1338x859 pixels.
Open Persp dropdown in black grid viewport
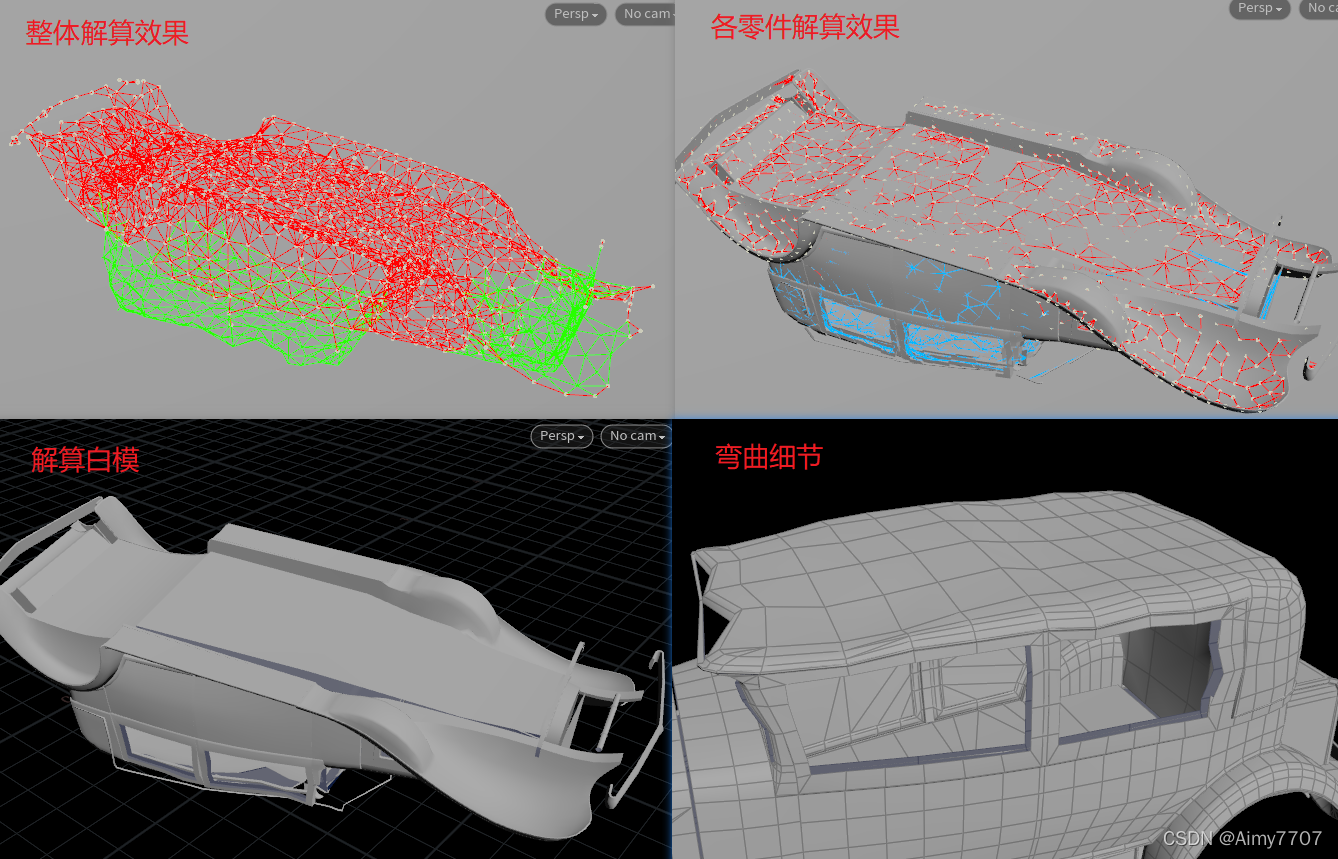(562, 436)
